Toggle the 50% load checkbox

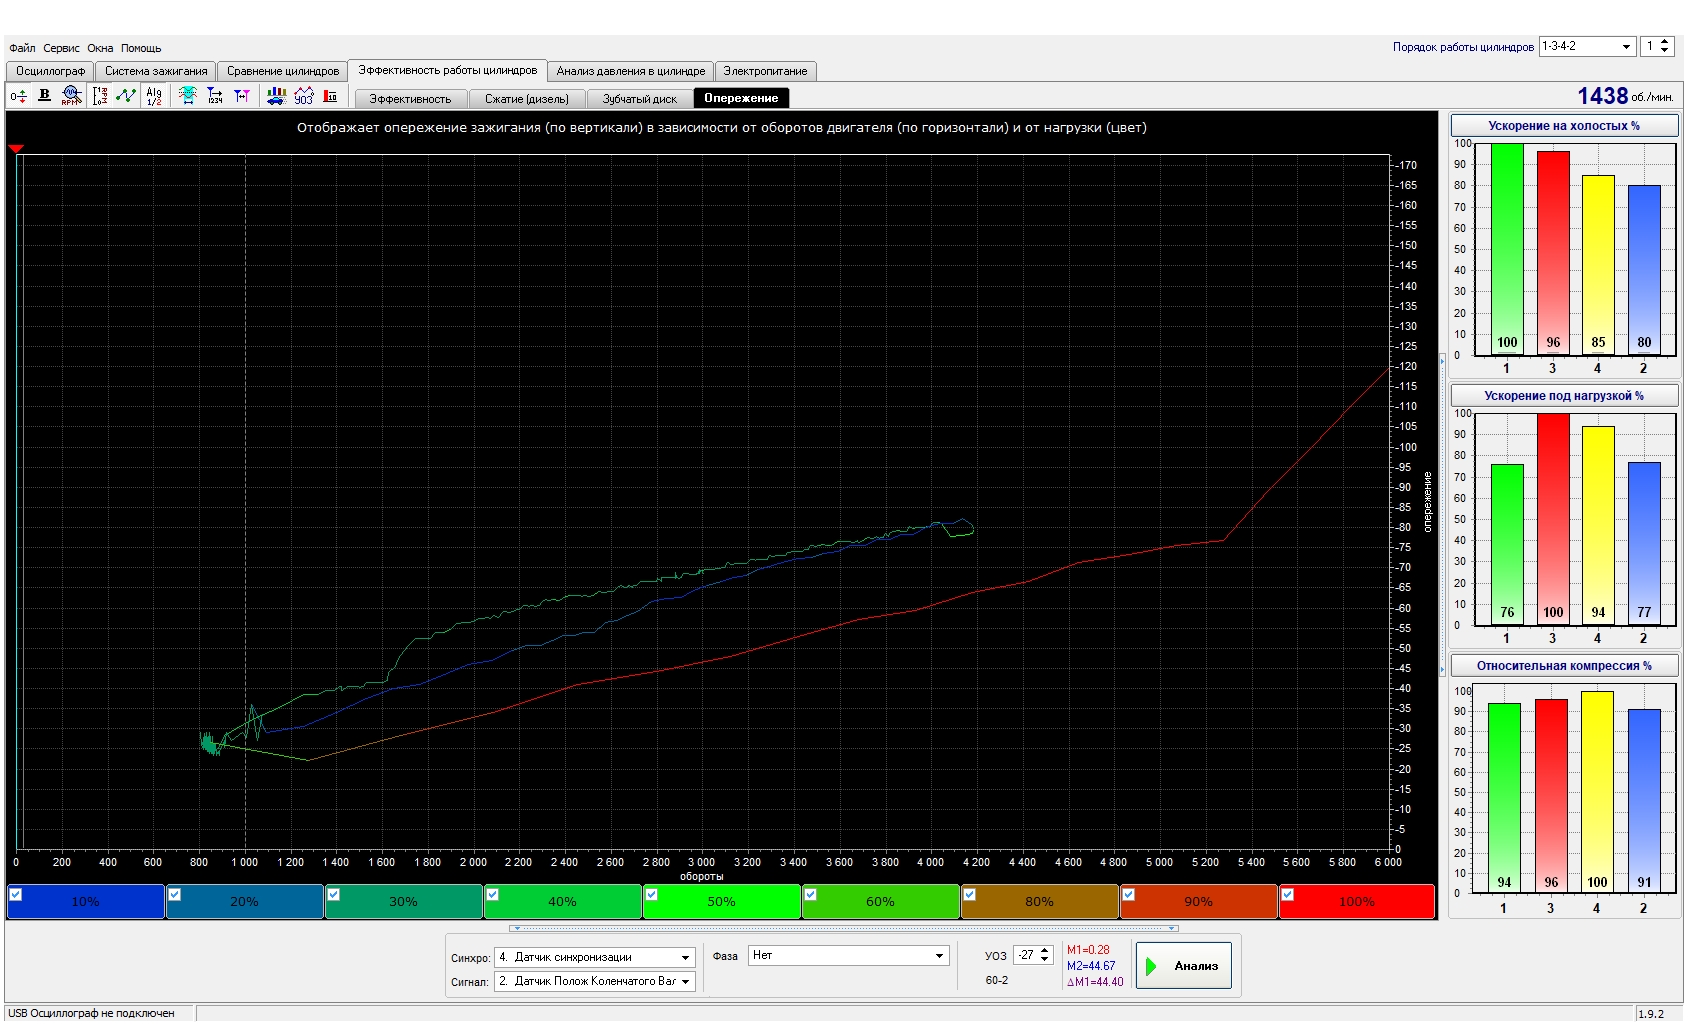click(651, 894)
